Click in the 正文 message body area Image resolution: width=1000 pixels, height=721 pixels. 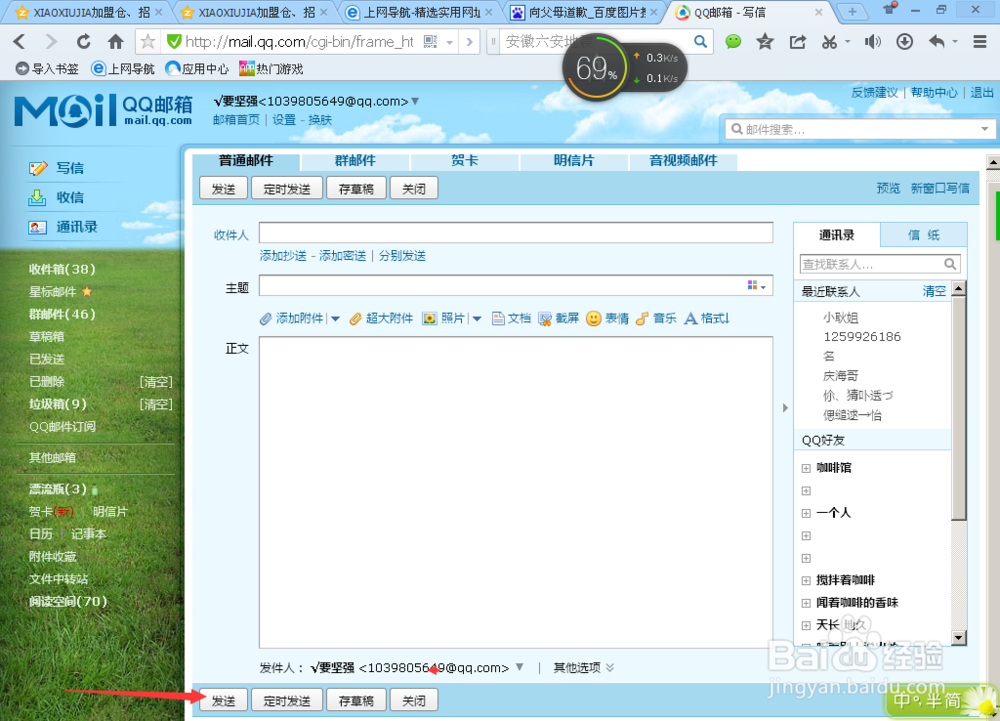[516, 492]
